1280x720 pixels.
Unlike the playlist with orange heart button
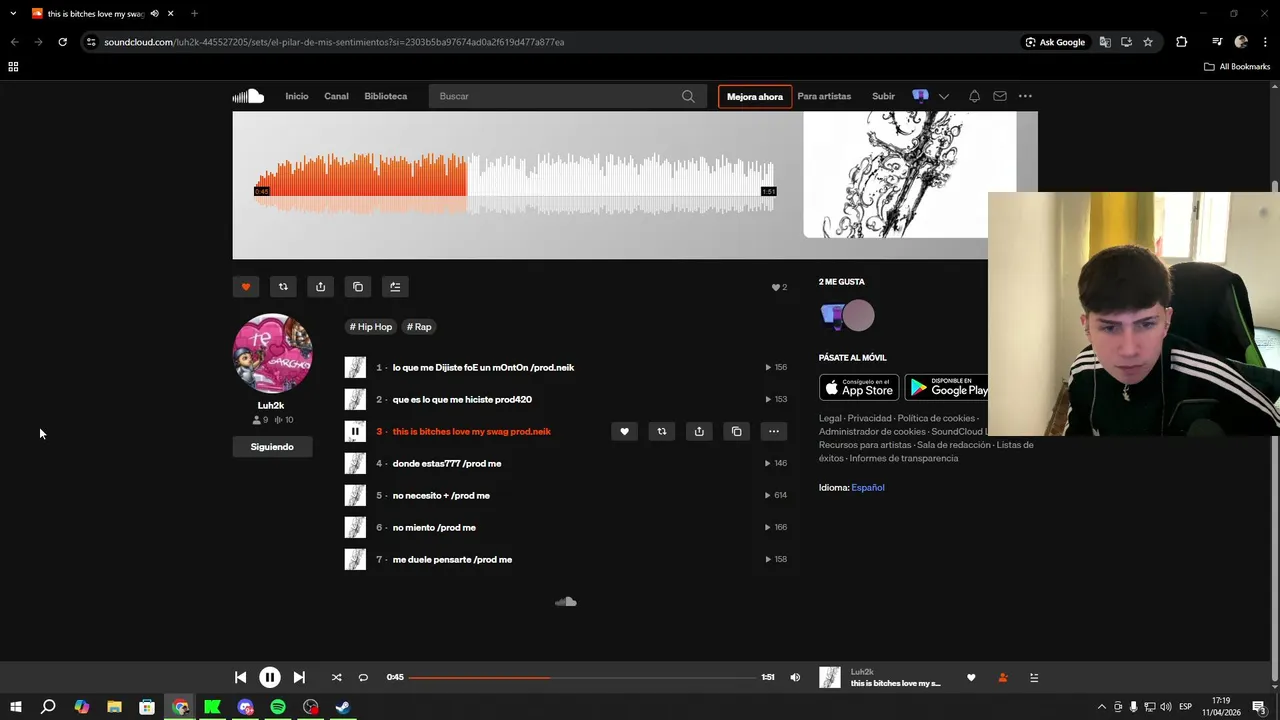(246, 287)
